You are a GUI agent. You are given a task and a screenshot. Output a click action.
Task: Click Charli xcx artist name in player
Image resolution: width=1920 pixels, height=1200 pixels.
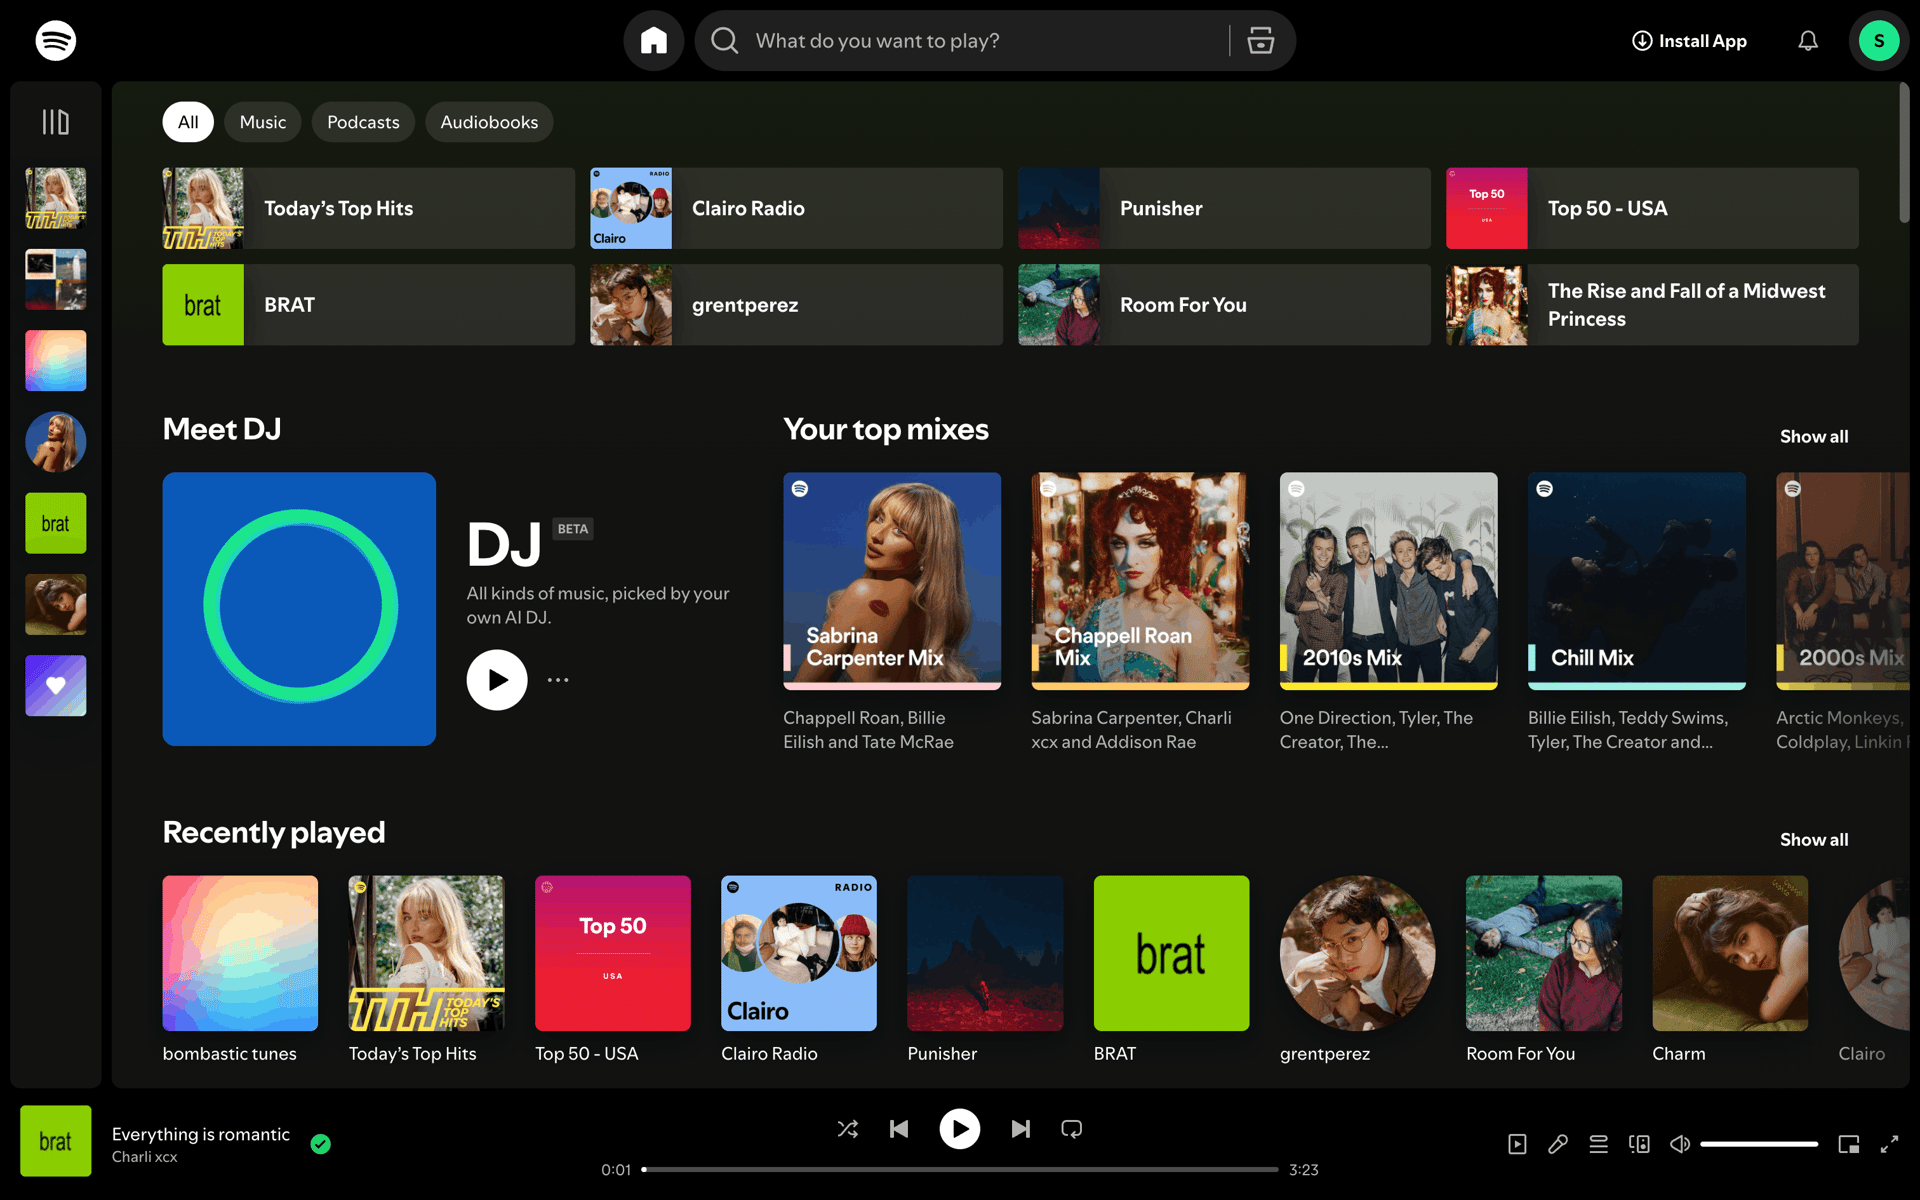[x=144, y=1157]
